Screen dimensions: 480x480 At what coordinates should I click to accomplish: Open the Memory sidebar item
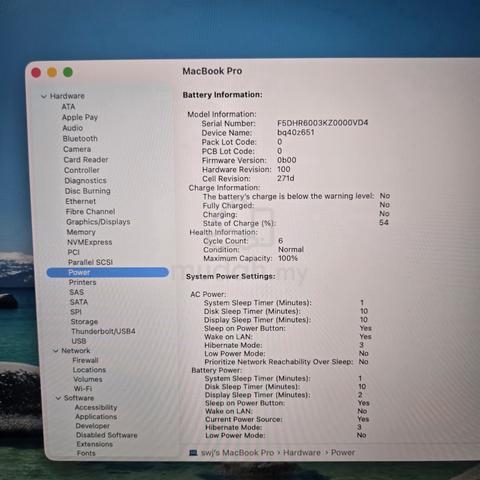click(81, 232)
